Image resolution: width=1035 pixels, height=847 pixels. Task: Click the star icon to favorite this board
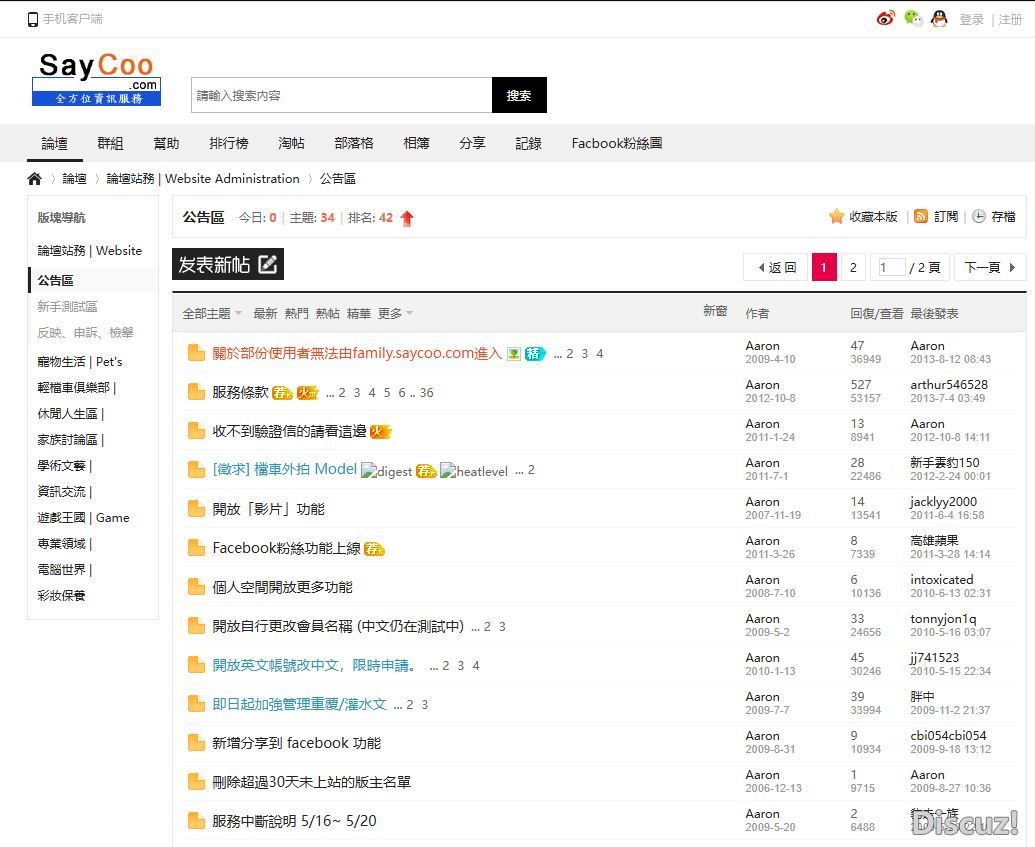coord(837,217)
